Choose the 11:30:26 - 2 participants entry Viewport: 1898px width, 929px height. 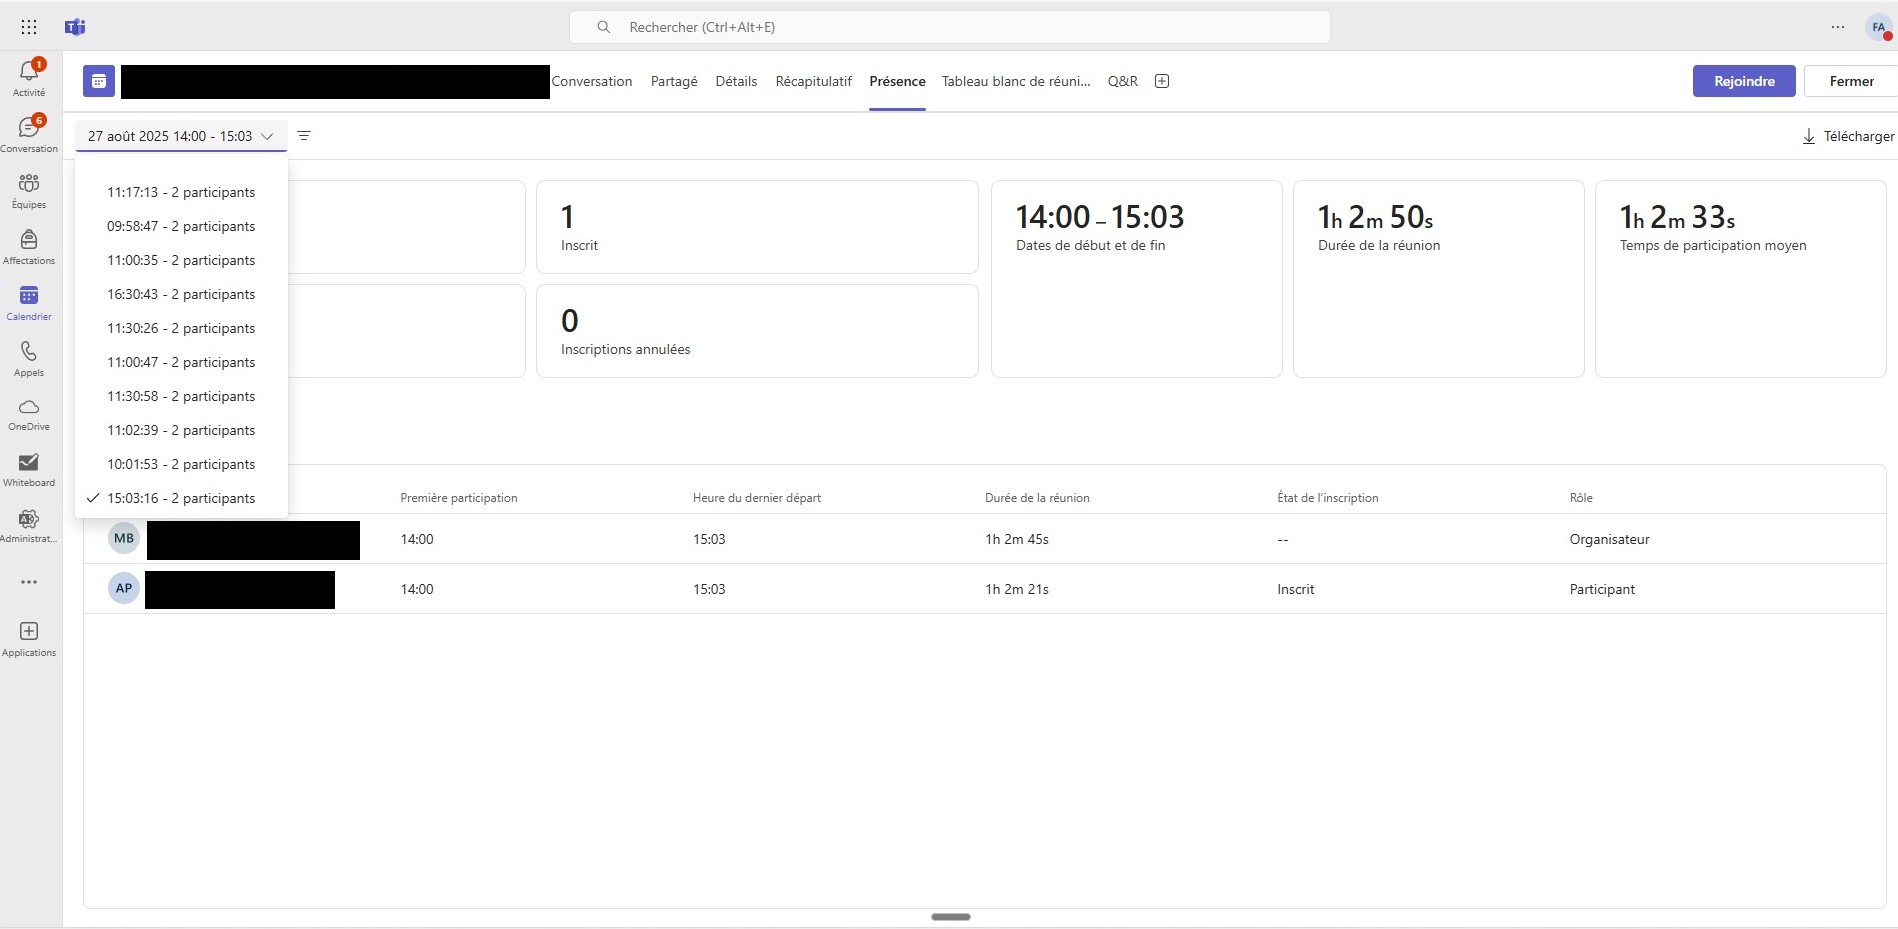click(181, 328)
